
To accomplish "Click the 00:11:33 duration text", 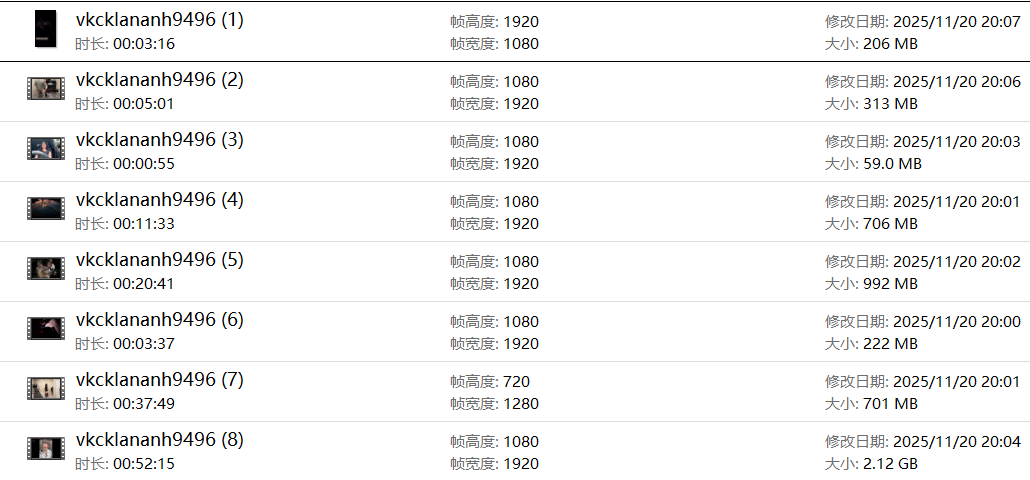I will [x=144, y=224].
